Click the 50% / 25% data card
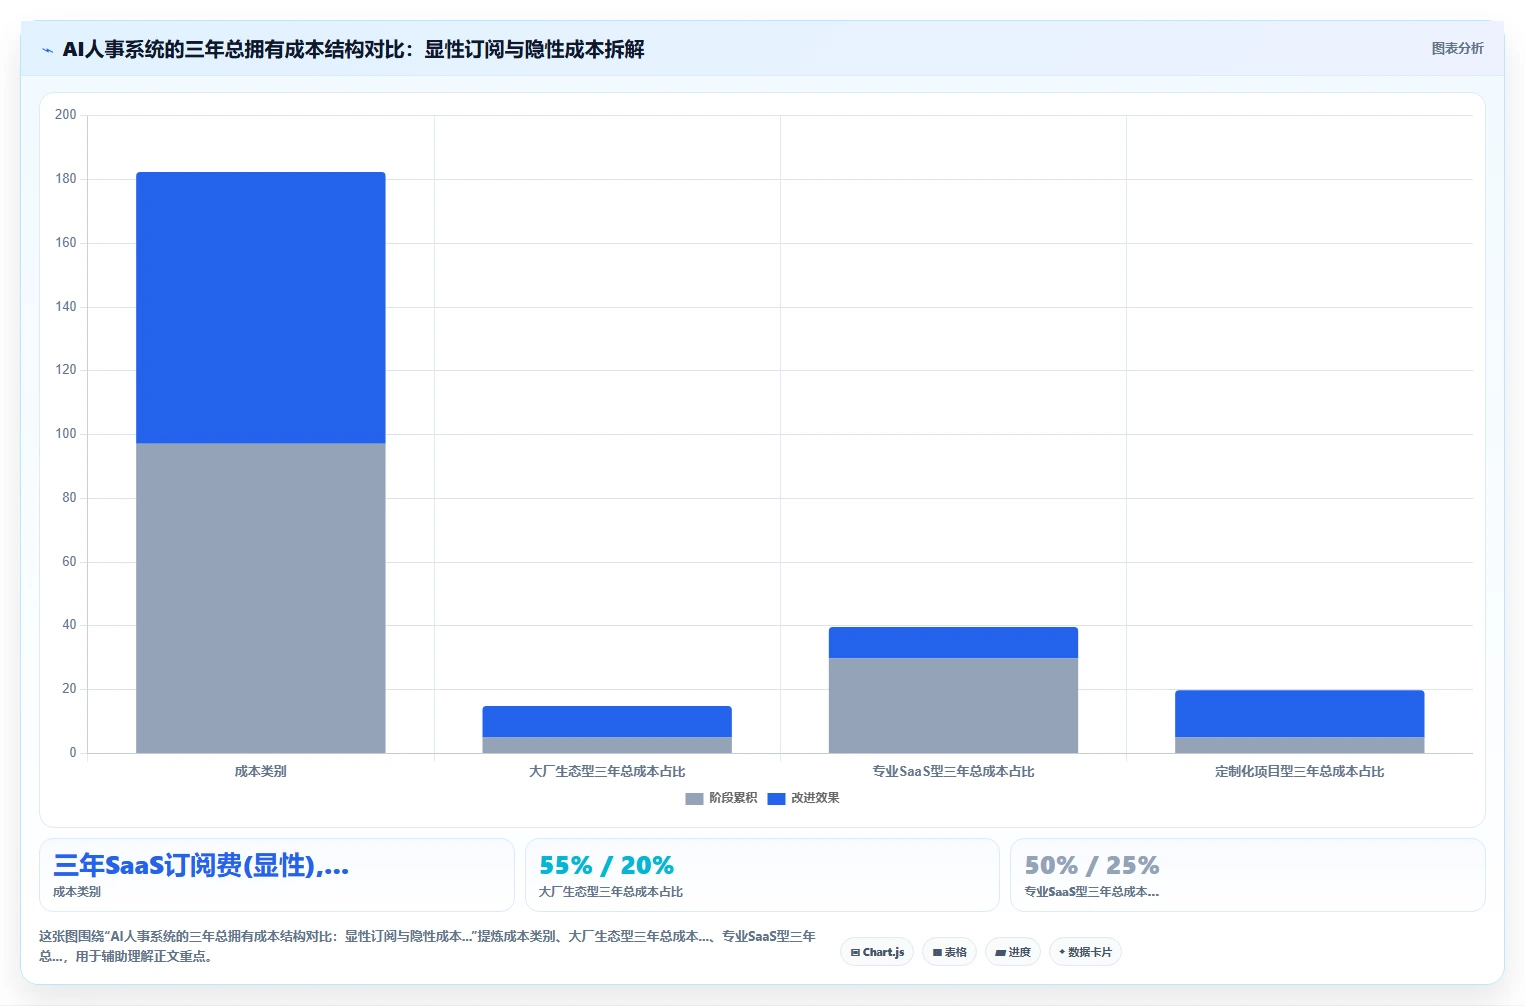The width and height of the screenshot is (1525, 1006). (1247, 875)
